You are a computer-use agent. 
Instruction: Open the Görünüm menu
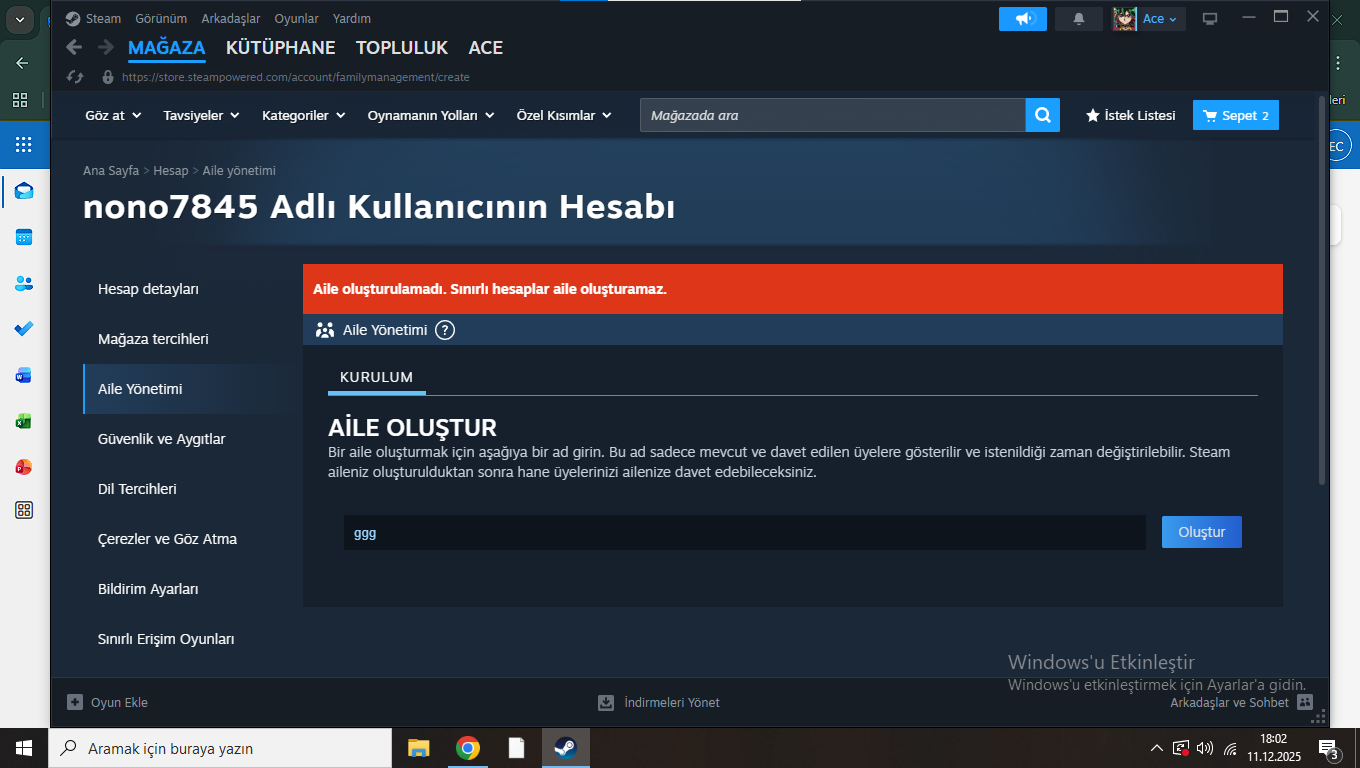[161, 19]
